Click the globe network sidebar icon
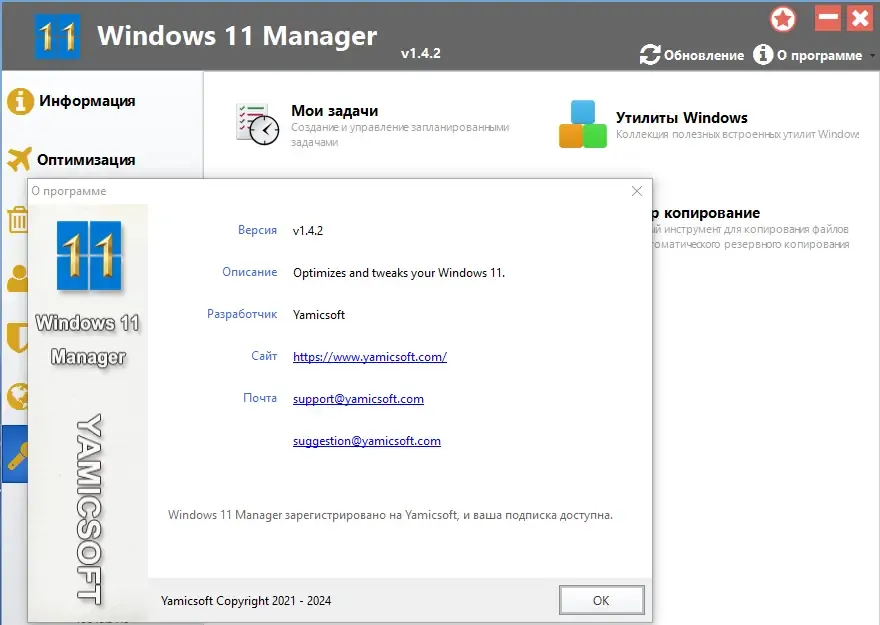 click(17, 396)
